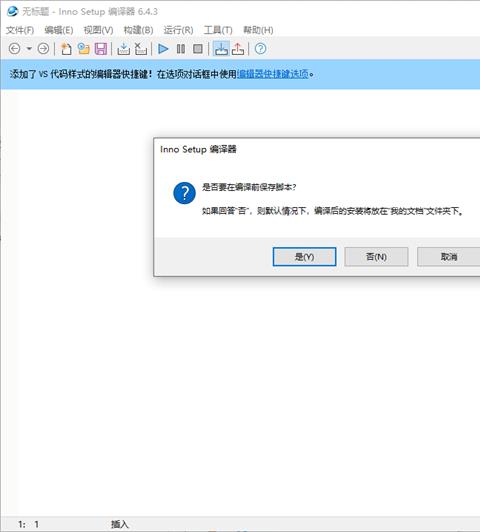Open Help with the question mark icon
Viewport: 480px width, 532px height.
pyautogui.click(x=261, y=49)
